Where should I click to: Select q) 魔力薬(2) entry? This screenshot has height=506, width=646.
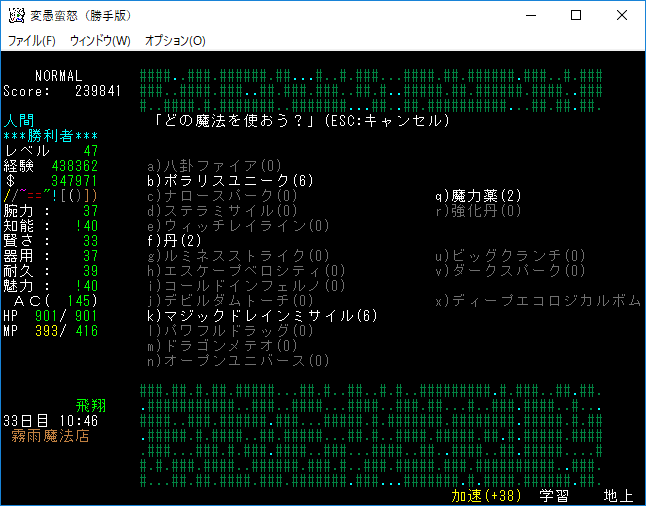click(x=478, y=196)
